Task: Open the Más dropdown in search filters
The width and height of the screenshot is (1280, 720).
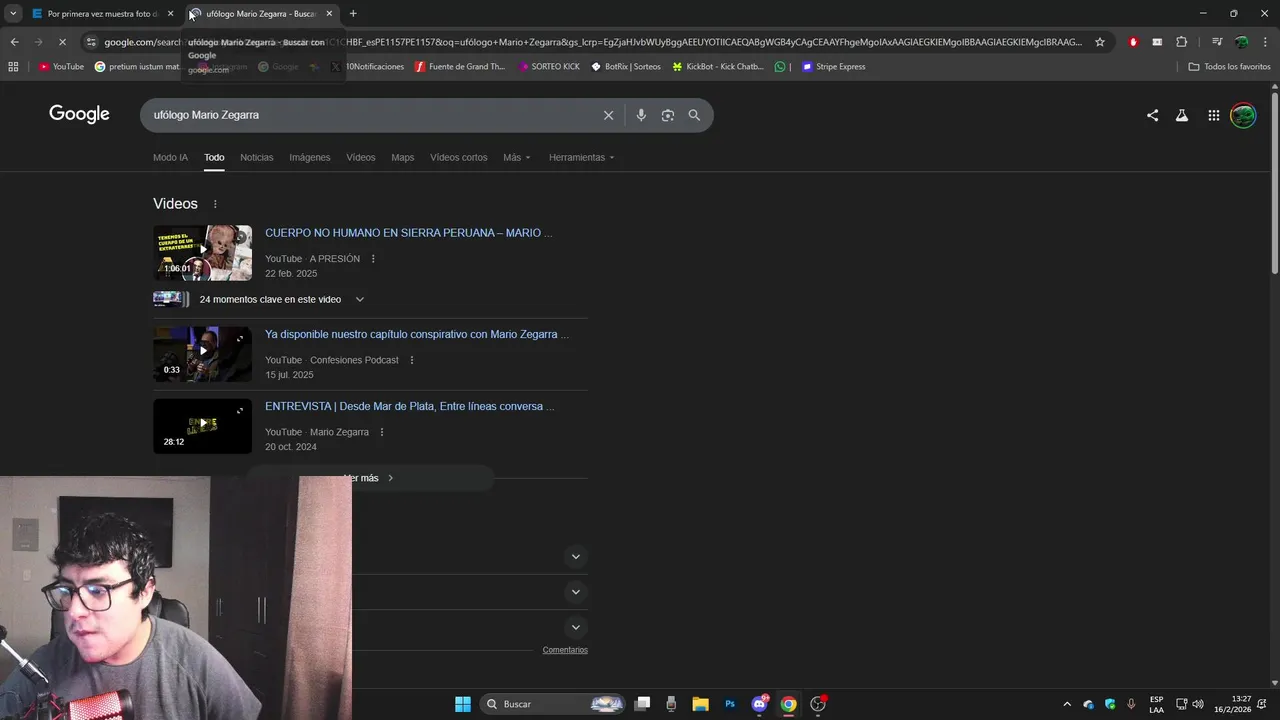Action: (517, 157)
